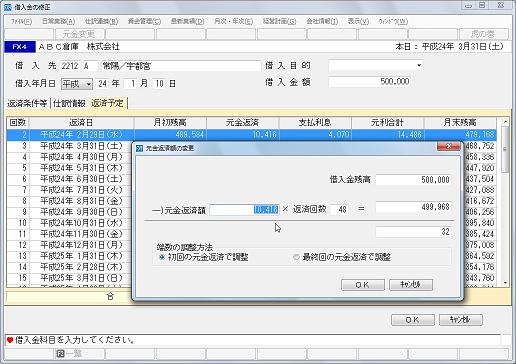
Task: Click the 借入金残高 field in dialog
Action: tap(413, 180)
